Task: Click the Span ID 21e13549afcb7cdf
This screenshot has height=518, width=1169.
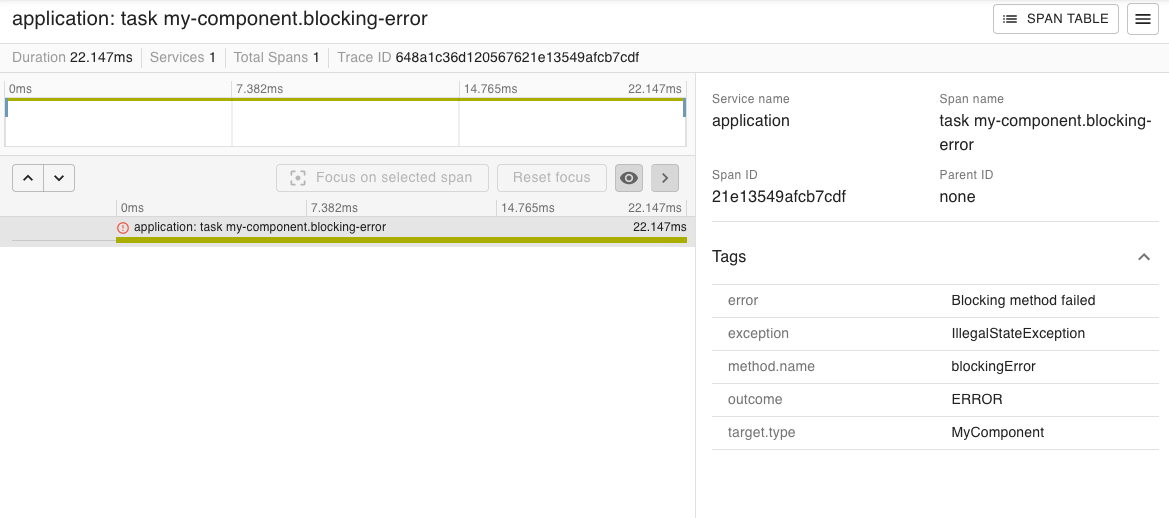Action: 779,197
